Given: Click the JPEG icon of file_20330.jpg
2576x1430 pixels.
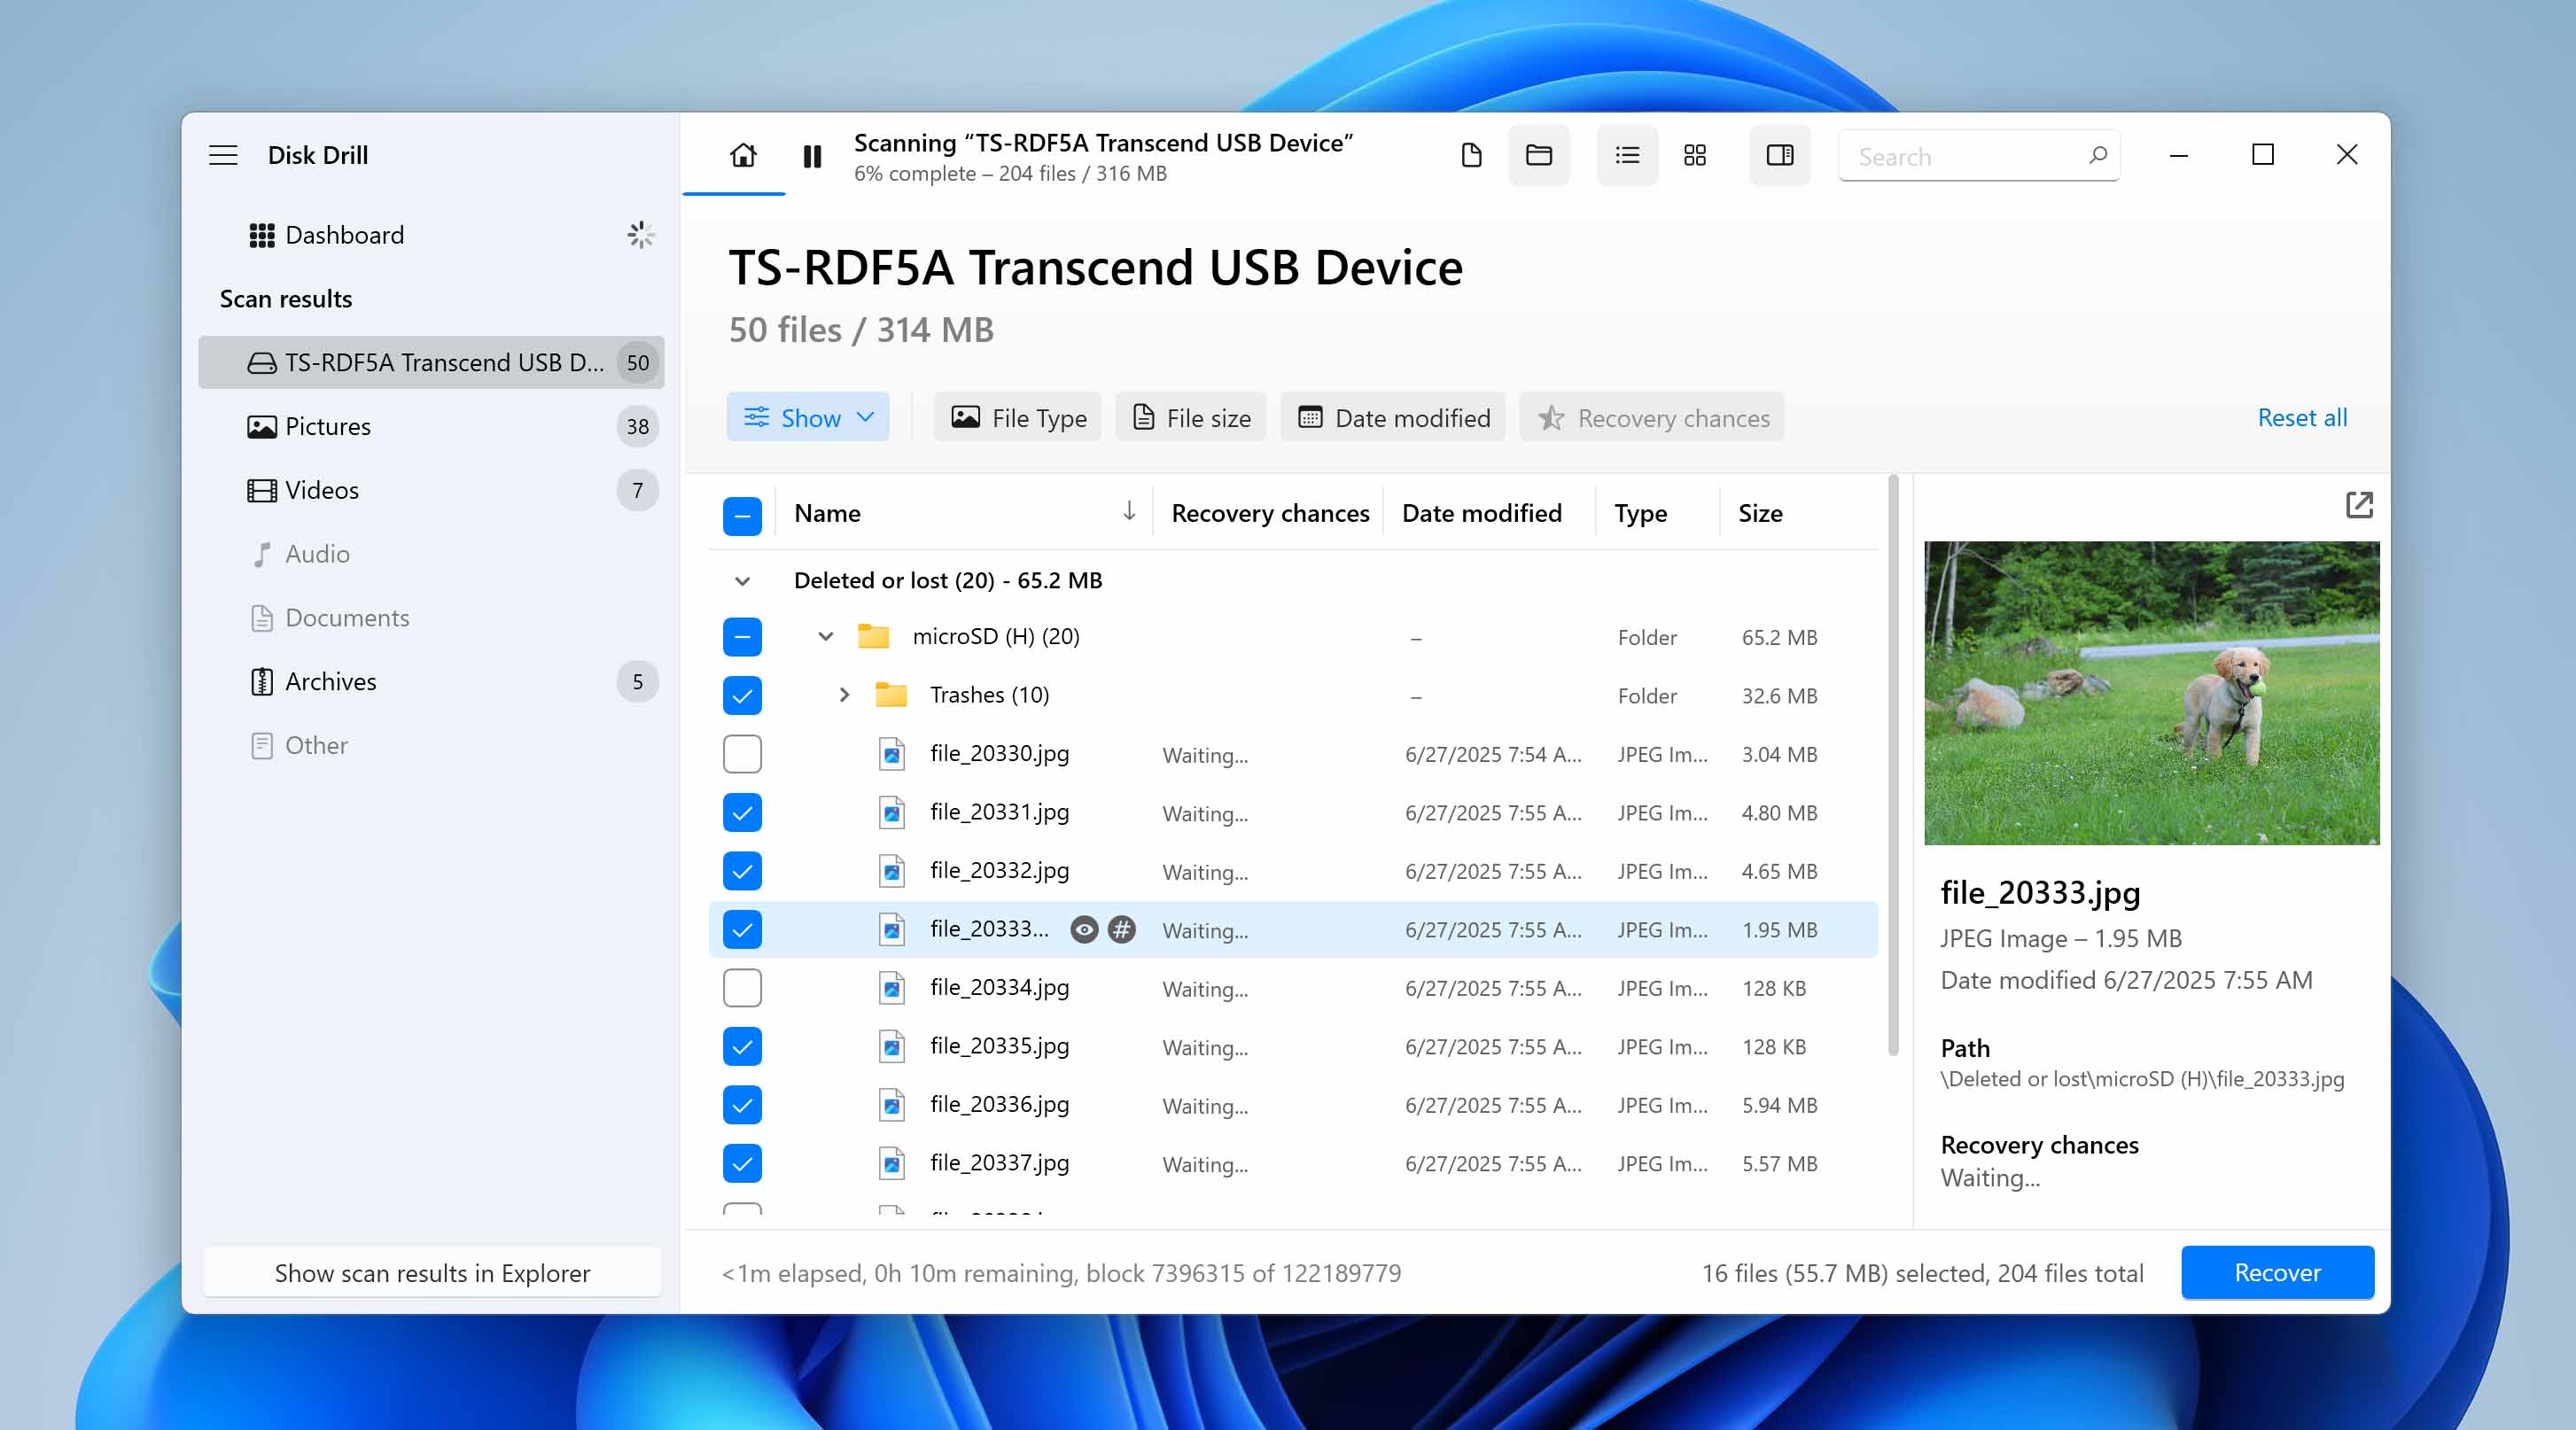Looking at the screenshot, I should (891, 753).
